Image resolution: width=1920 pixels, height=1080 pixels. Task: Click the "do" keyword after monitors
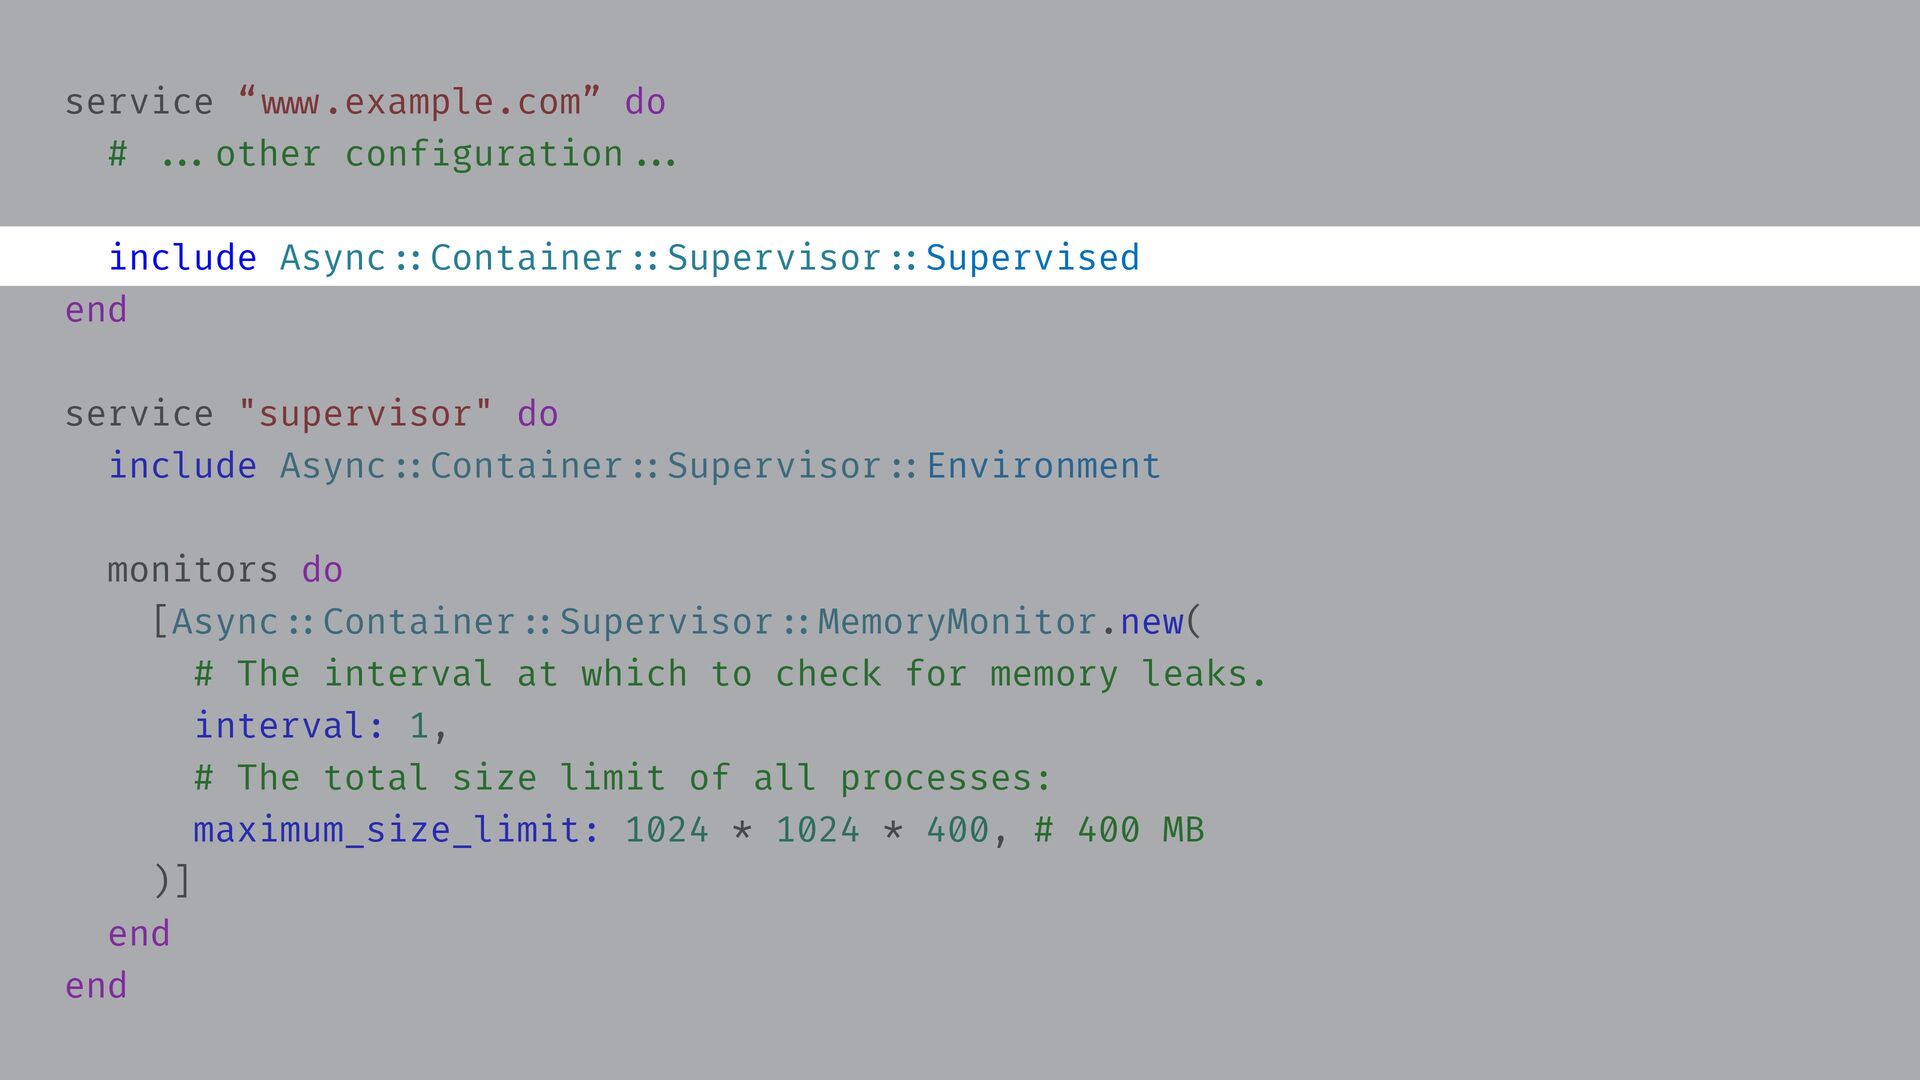click(x=322, y=570)
